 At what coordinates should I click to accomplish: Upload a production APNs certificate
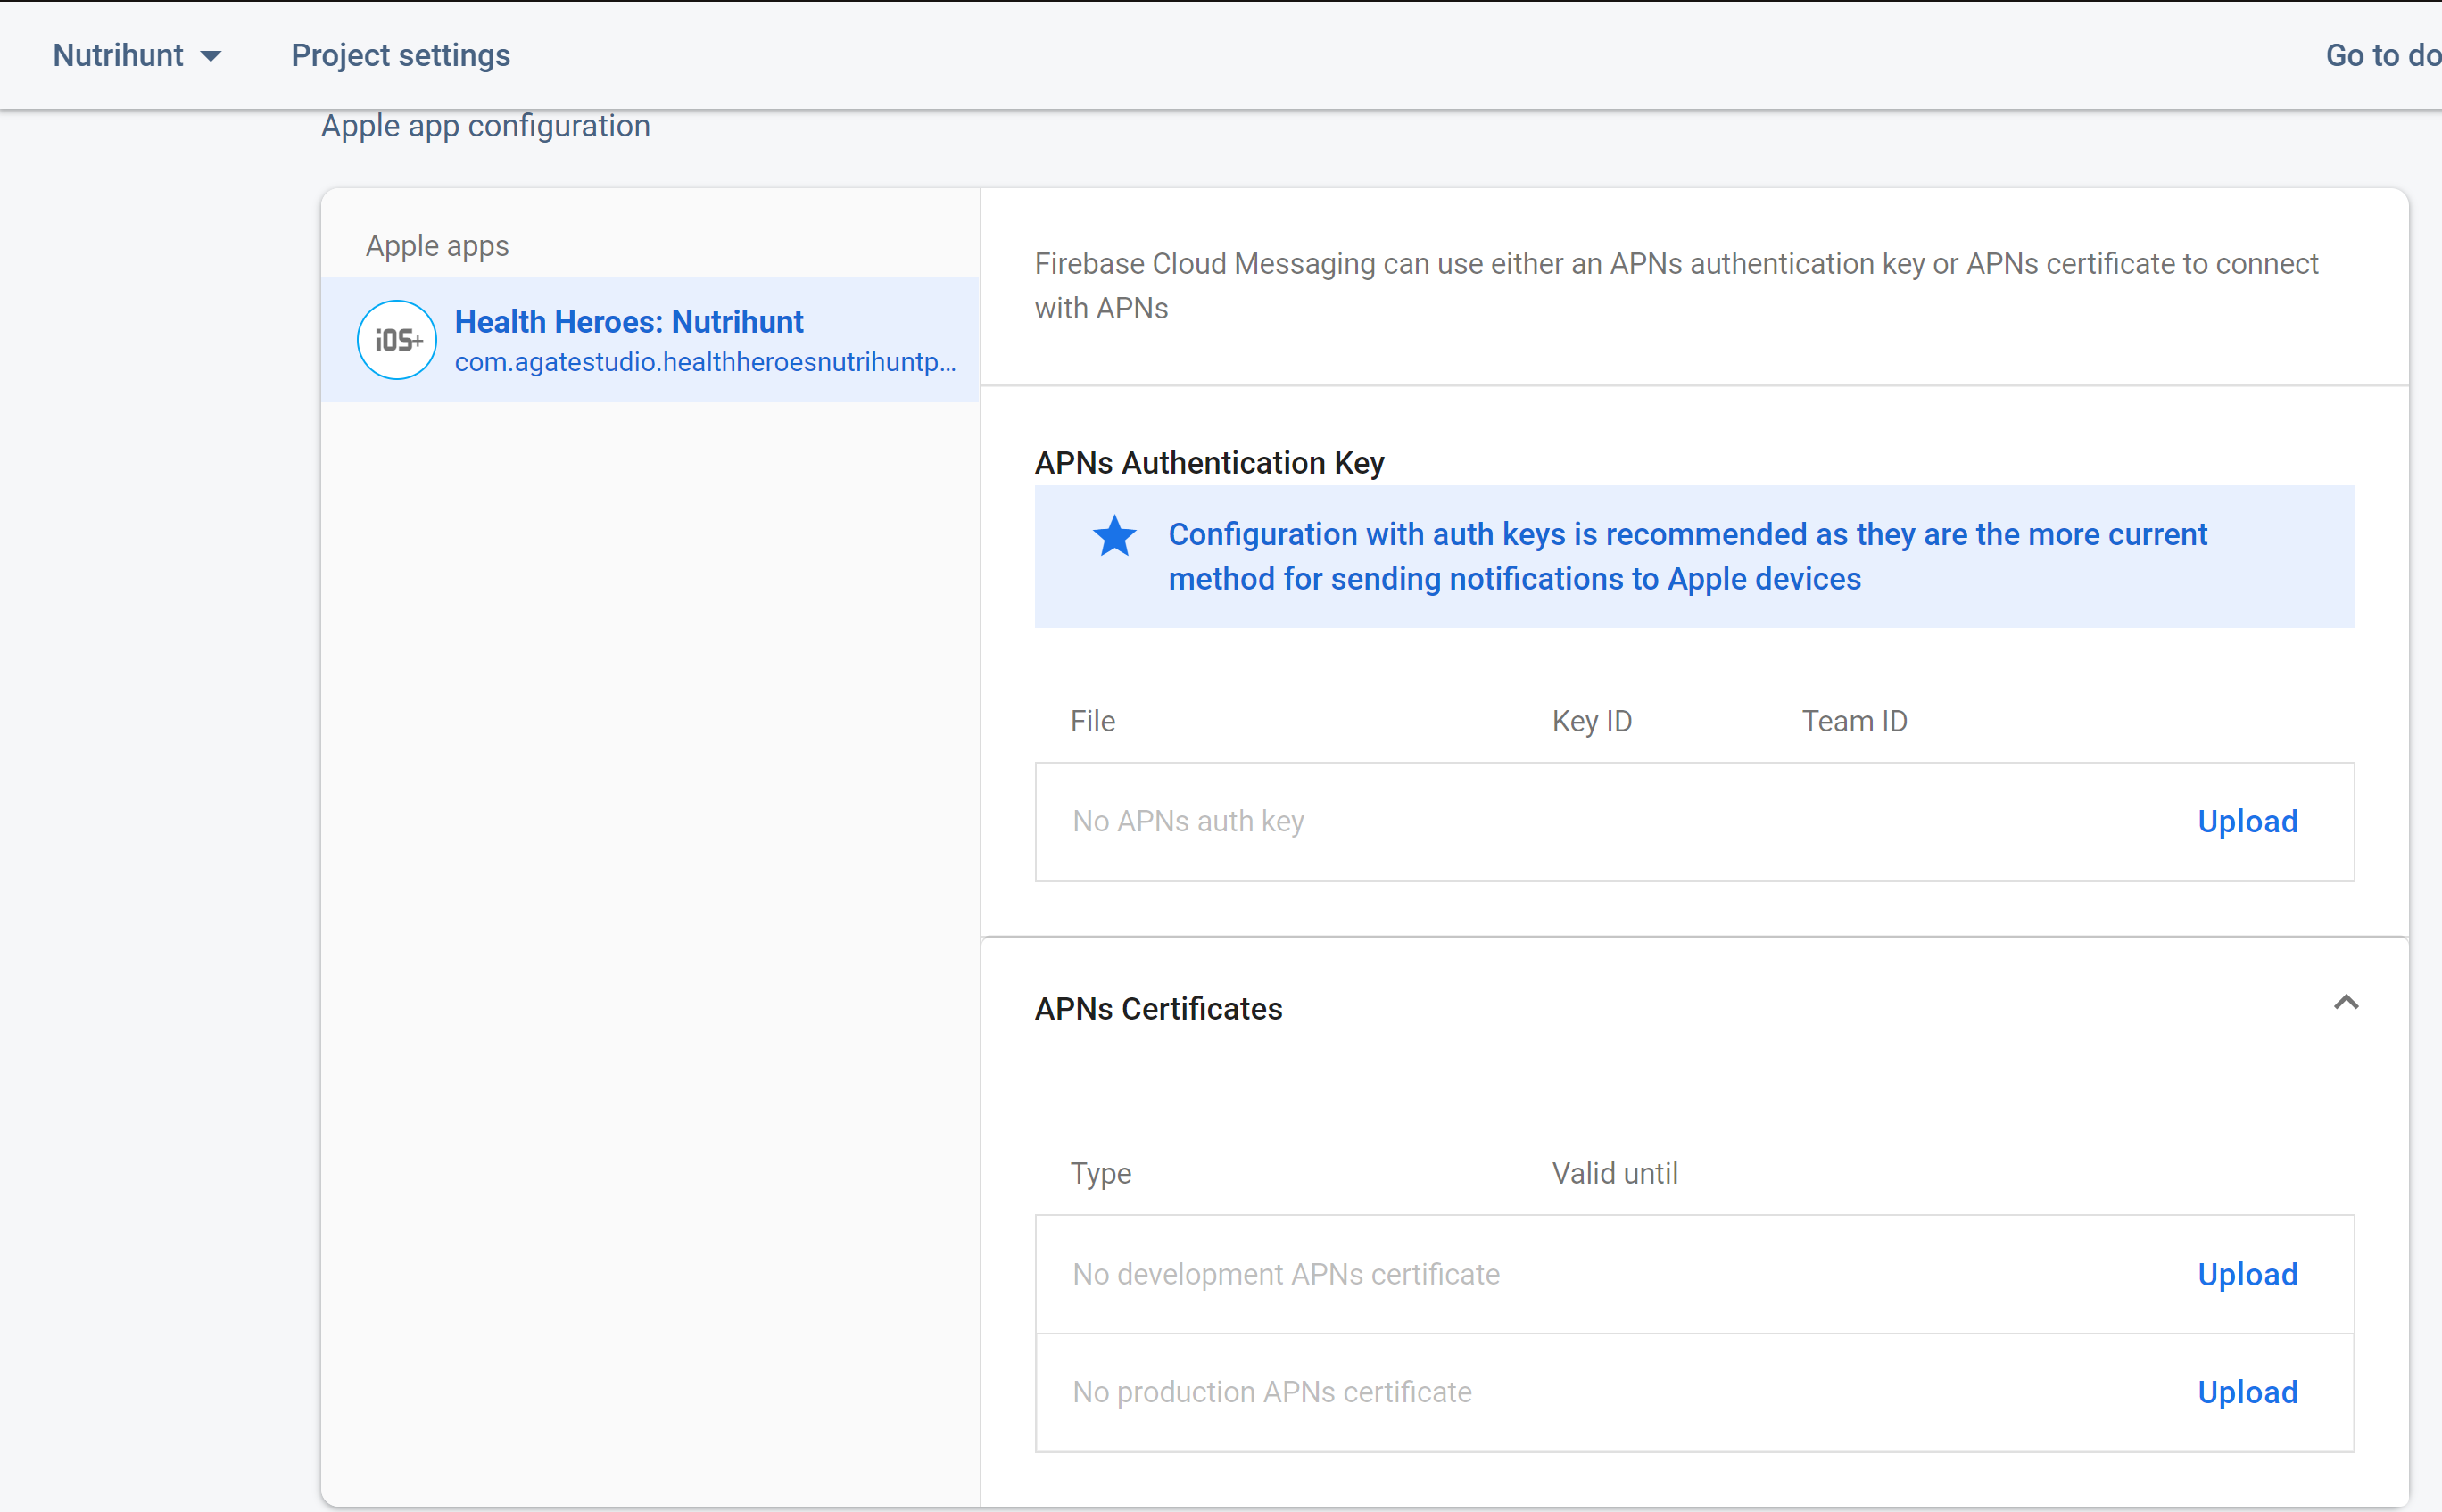pyautogui.click(x=2246, y=1392)
